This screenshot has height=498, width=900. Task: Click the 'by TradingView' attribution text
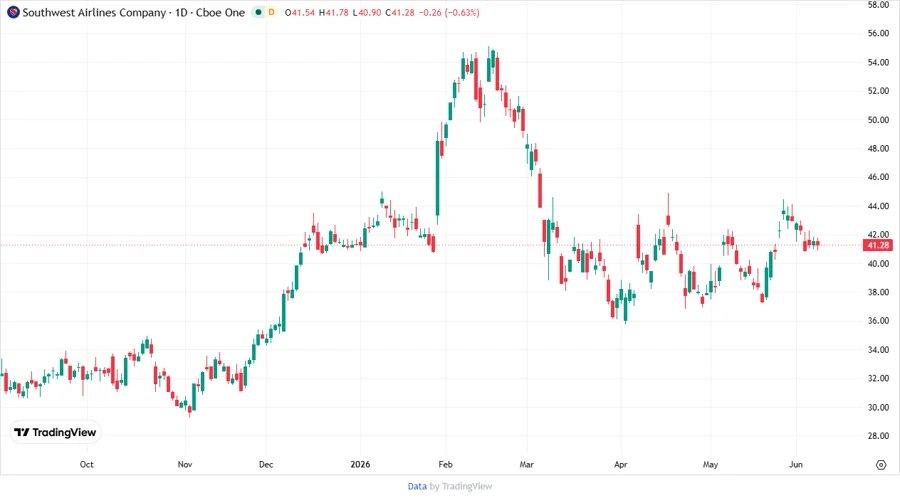[x=461, y=486]
